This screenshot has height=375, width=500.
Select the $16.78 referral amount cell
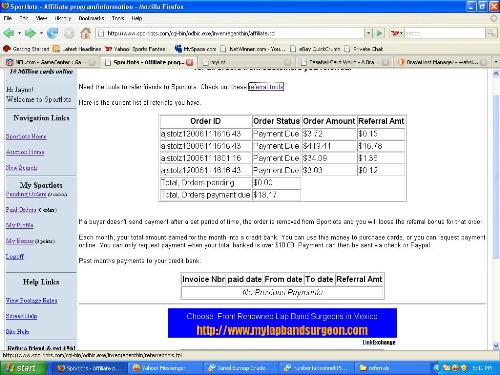tap(381, 146)
